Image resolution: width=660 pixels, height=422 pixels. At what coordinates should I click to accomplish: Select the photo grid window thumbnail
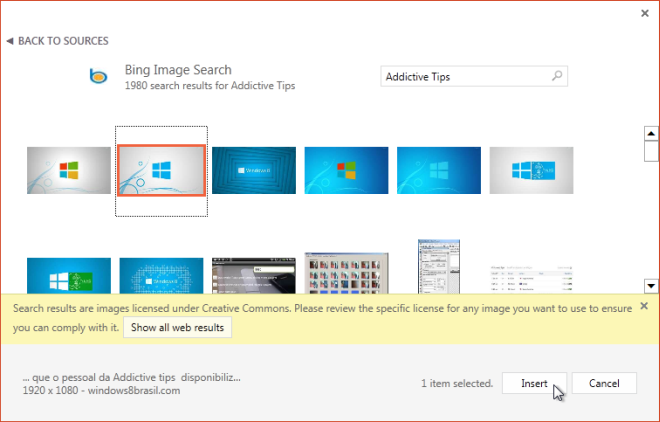pyautogui.click(x=346, y=273)
